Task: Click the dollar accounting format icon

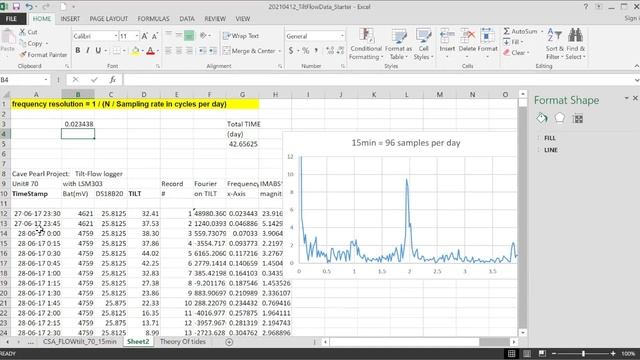Action: pos(291,51)
